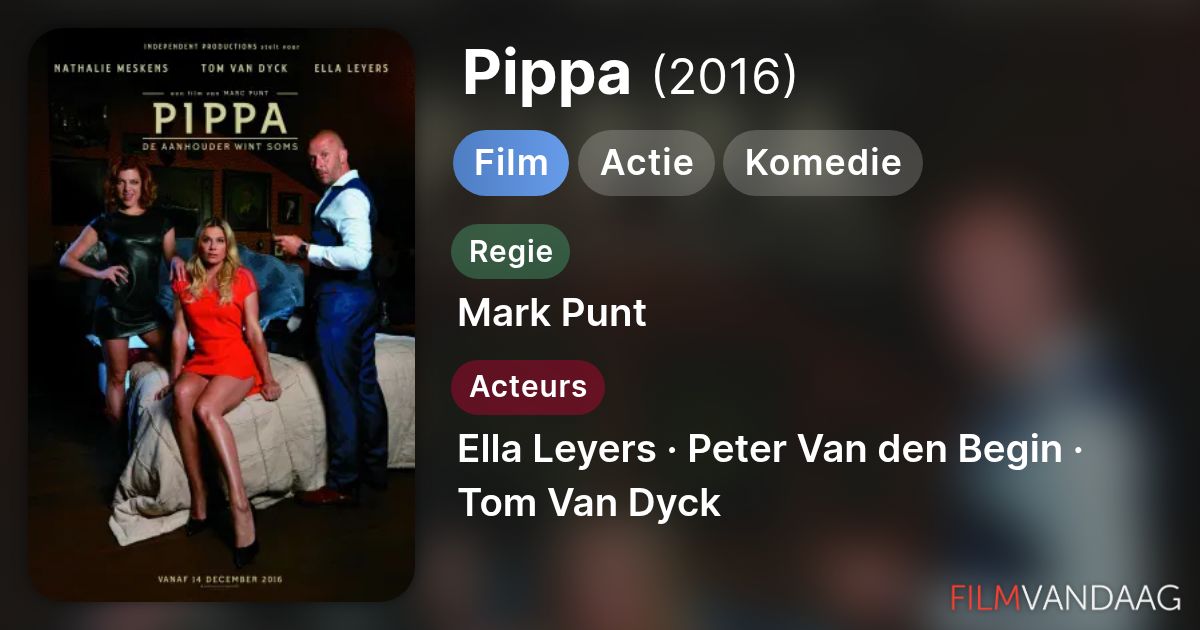
Task: Click the release year (2016)
Action: 724,76
